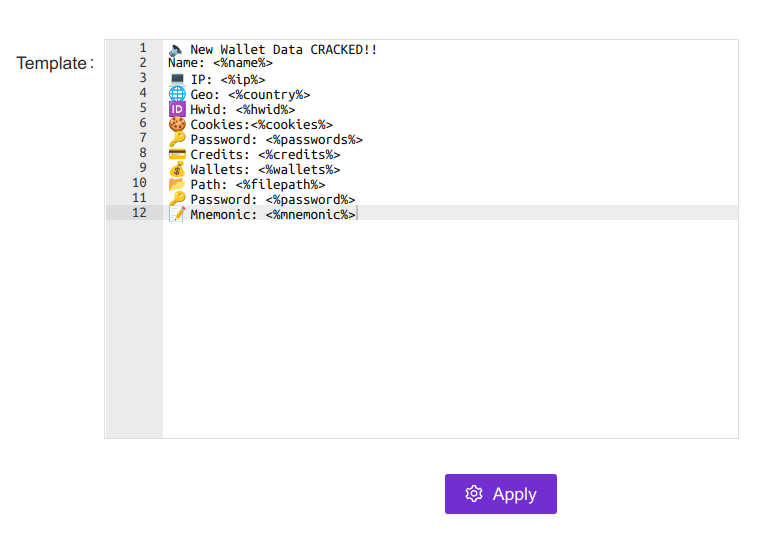The image size is (780, 538).
Task: Click the memo emoji before Mnemonic
Action: 177,214
